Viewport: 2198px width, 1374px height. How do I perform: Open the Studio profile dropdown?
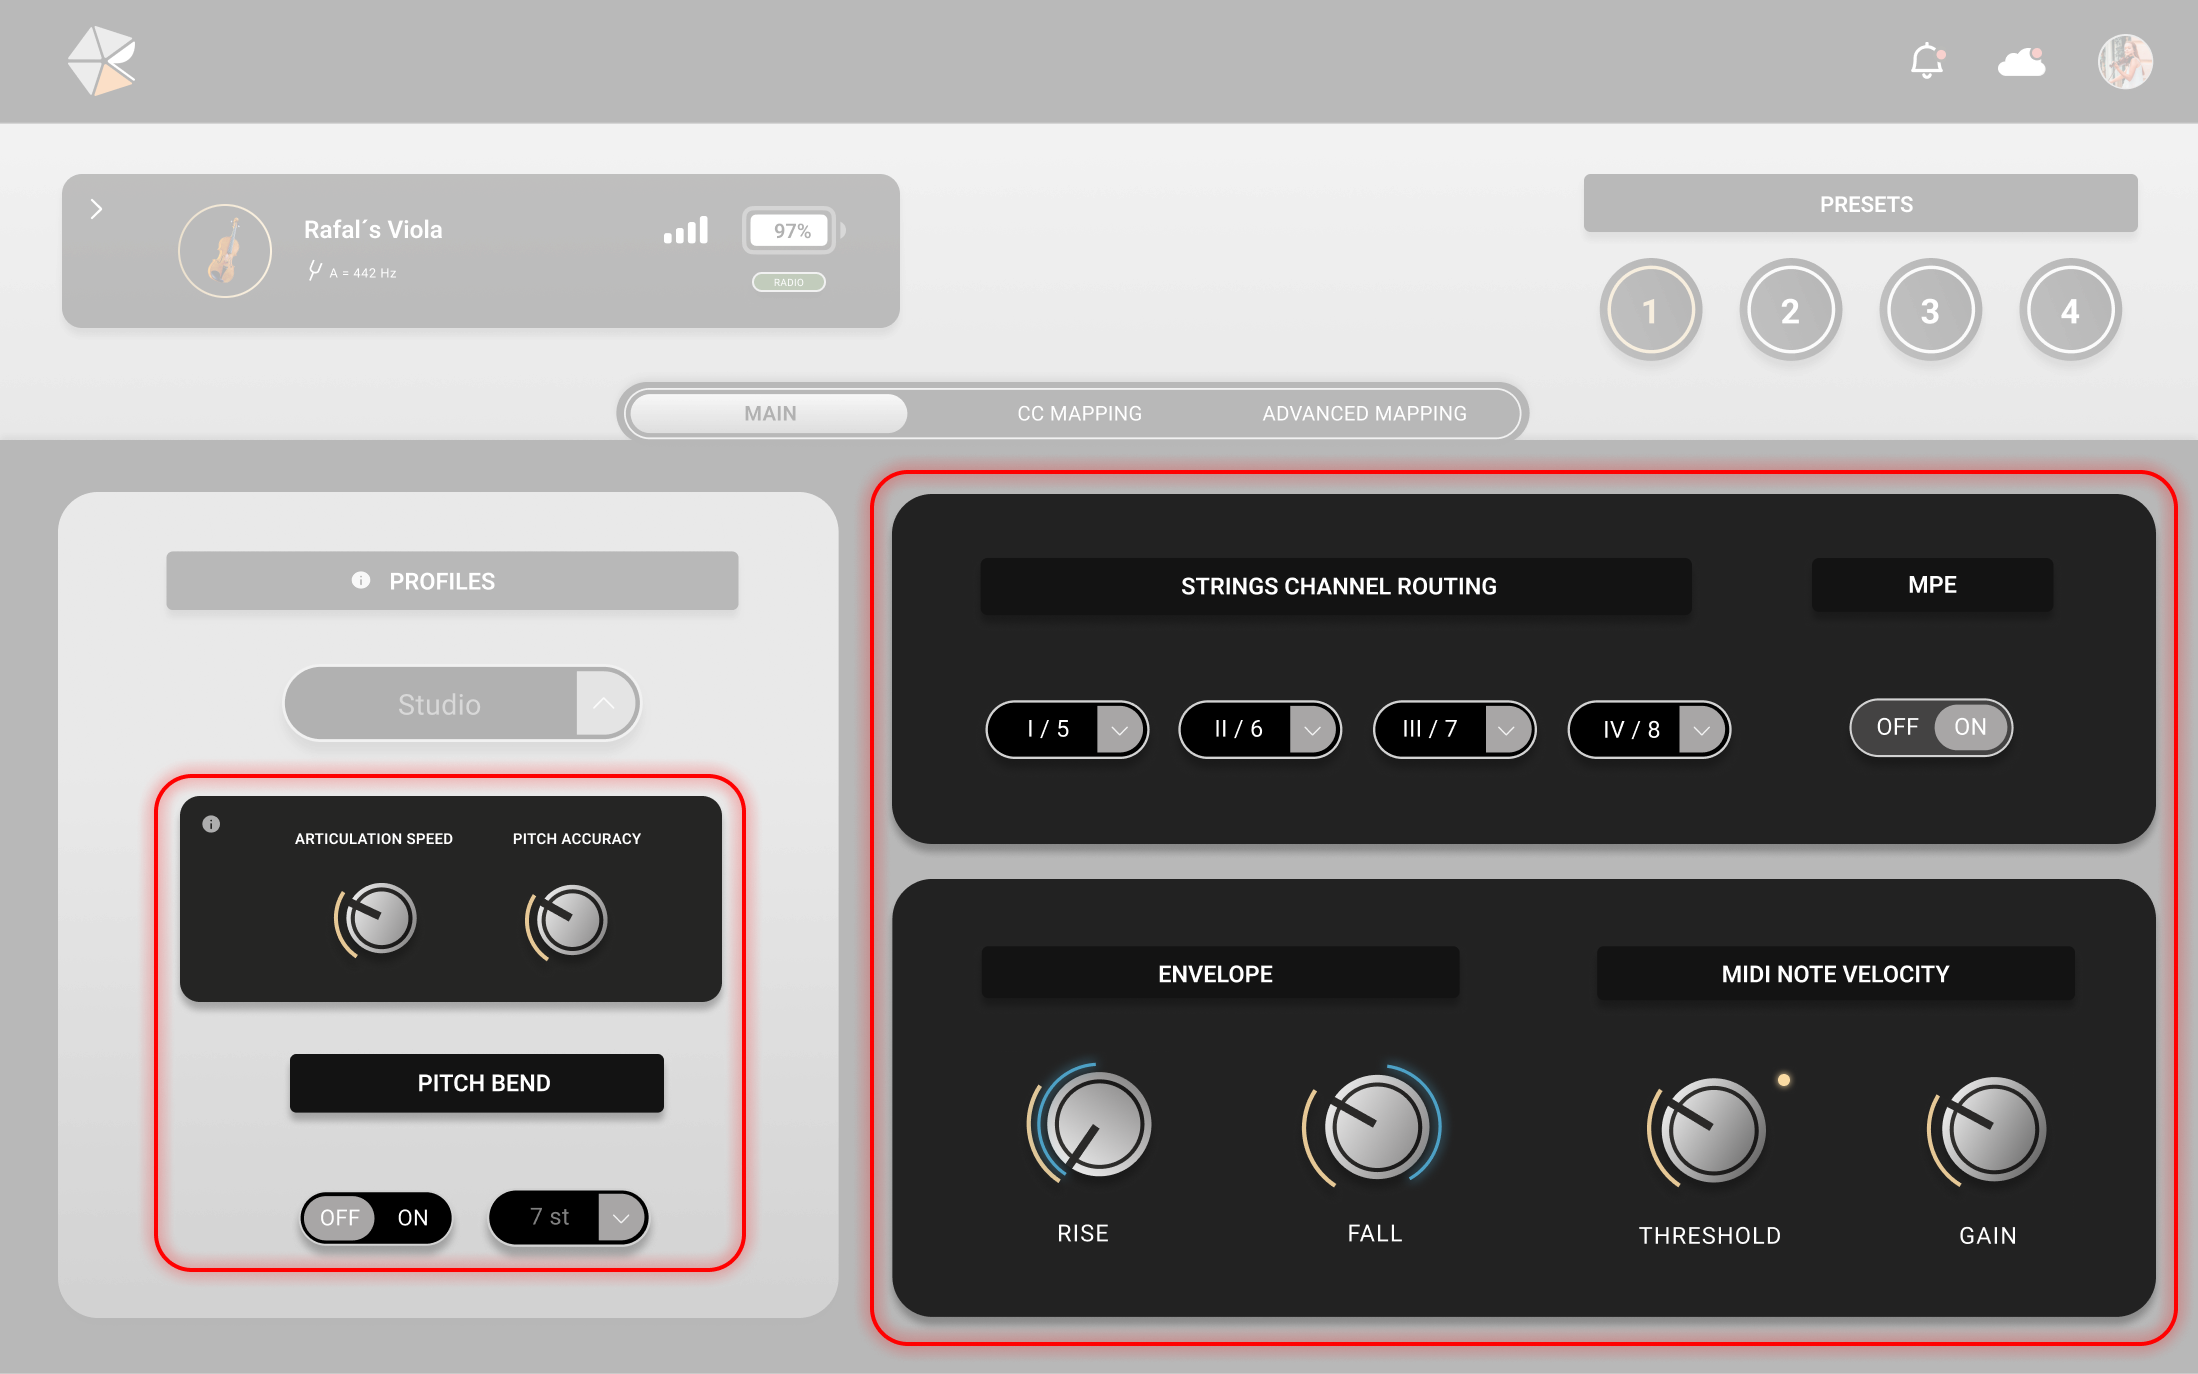click(604, 704)
